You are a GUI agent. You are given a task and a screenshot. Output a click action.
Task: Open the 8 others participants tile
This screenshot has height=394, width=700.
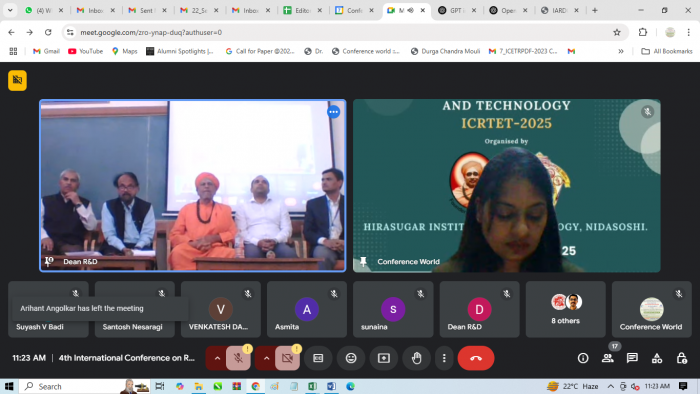pos(565,309)
